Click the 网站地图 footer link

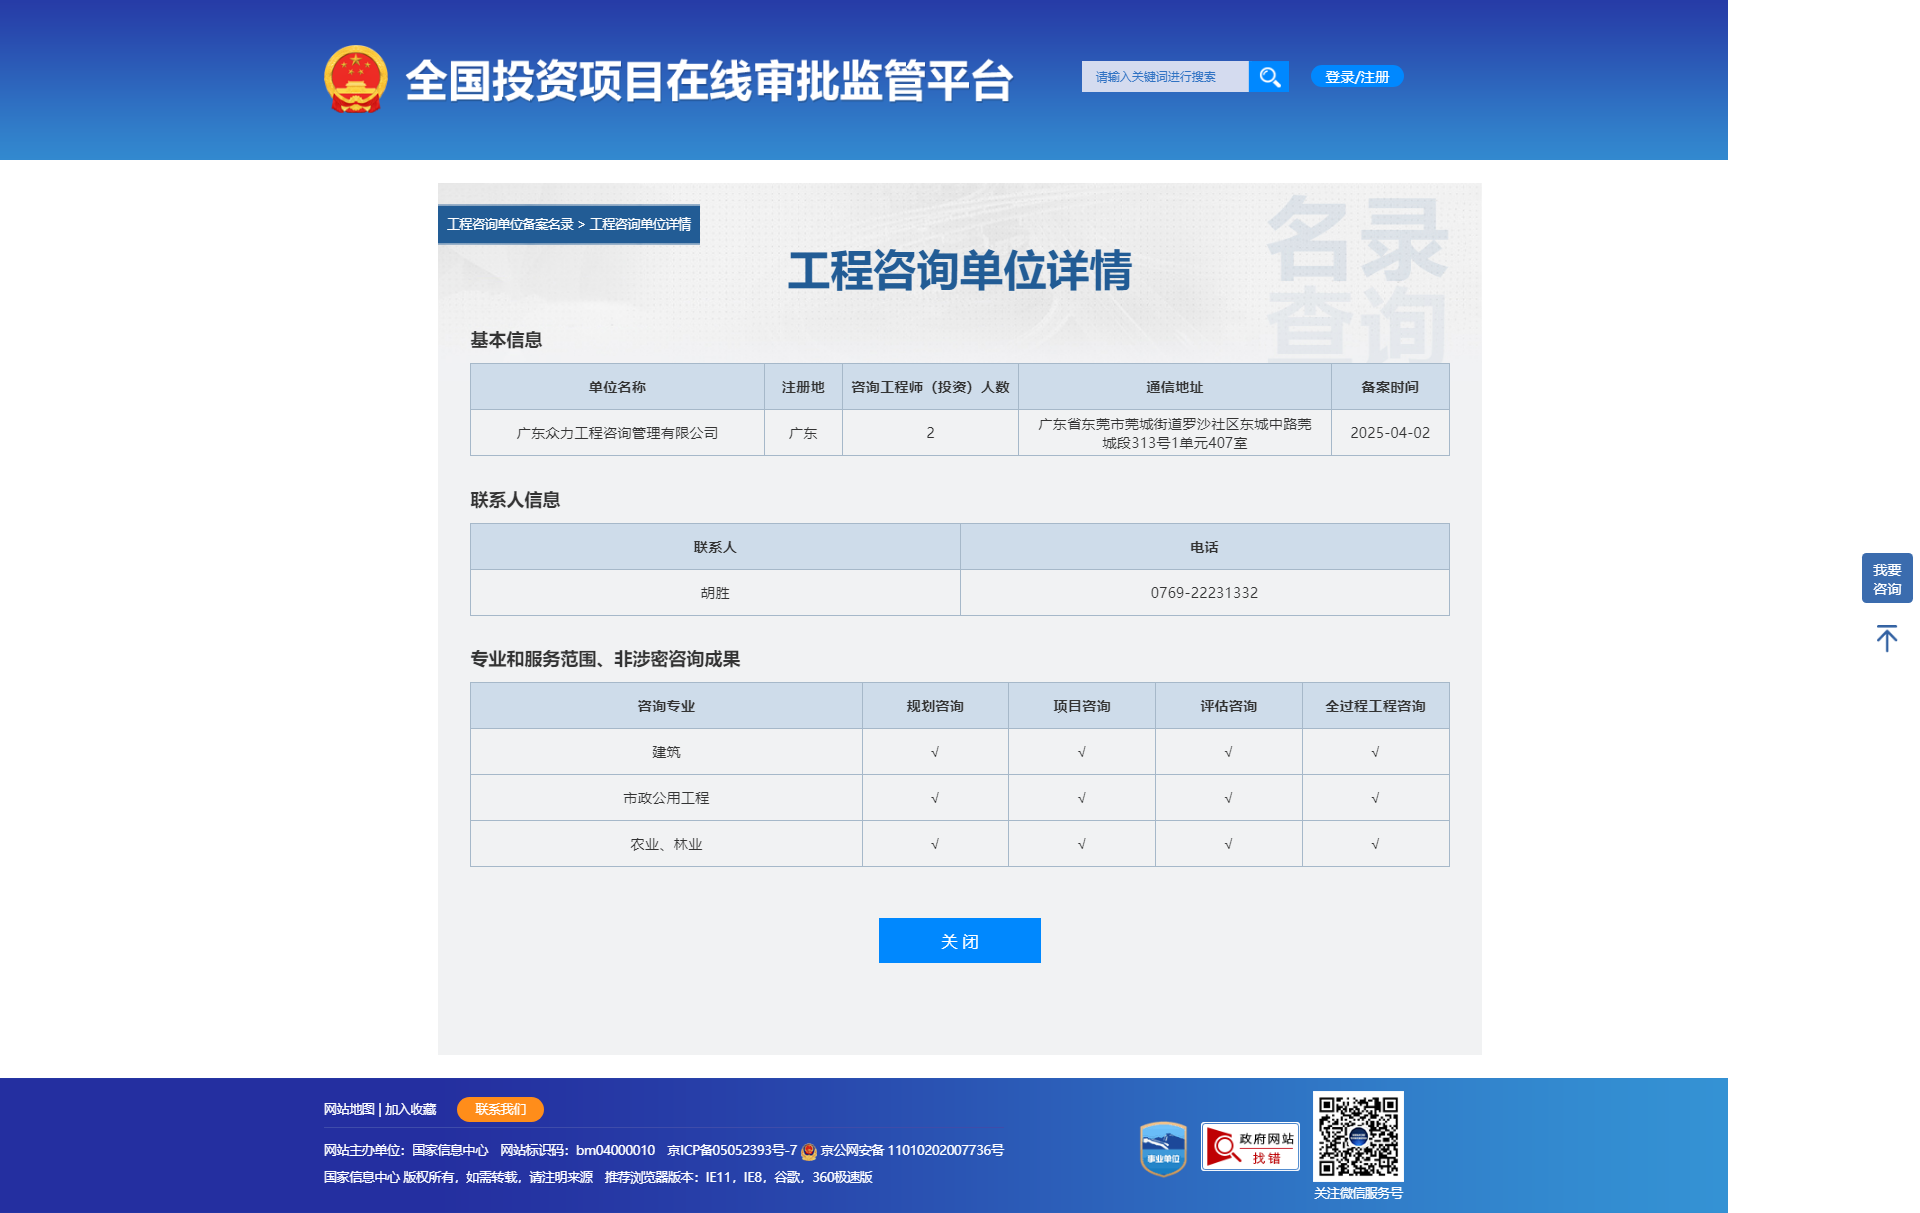click(349, 1109)
